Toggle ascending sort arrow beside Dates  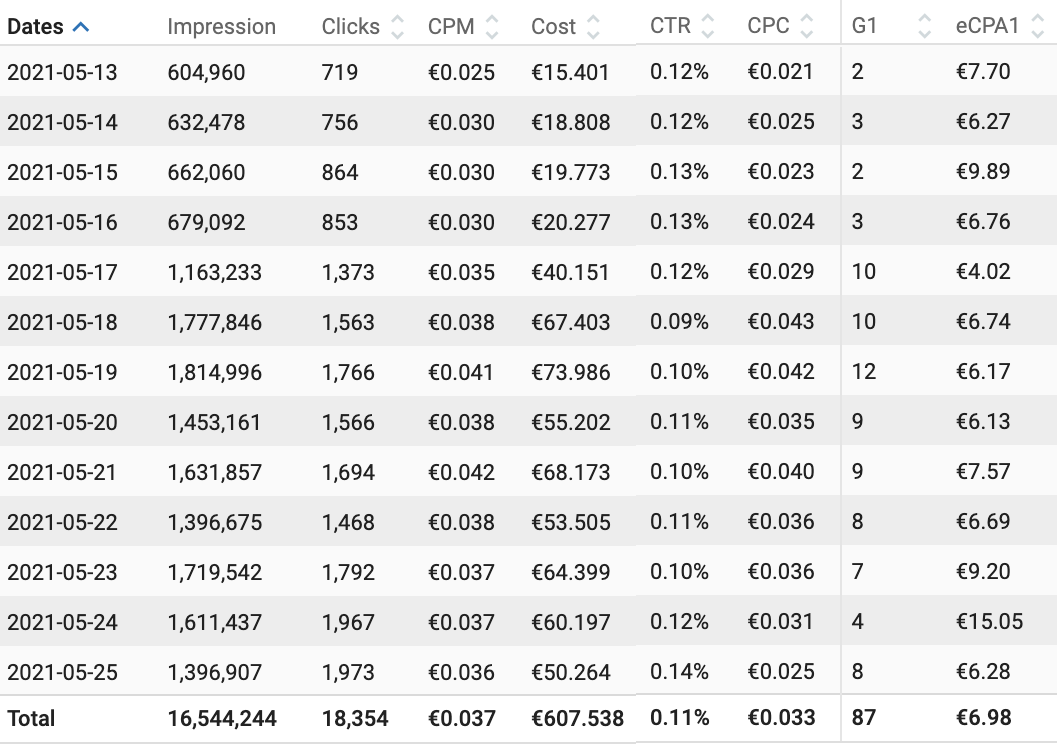[81, 27]
